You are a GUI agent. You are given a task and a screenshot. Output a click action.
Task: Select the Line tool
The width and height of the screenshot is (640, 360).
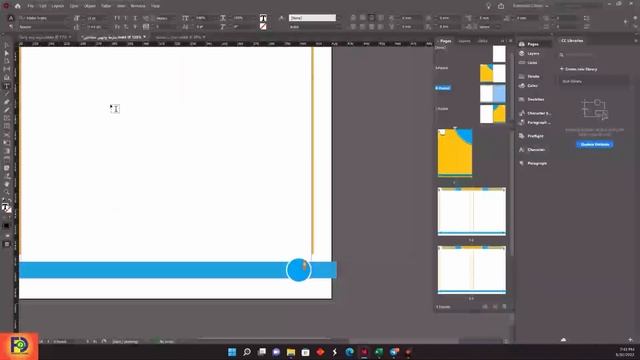7,94
